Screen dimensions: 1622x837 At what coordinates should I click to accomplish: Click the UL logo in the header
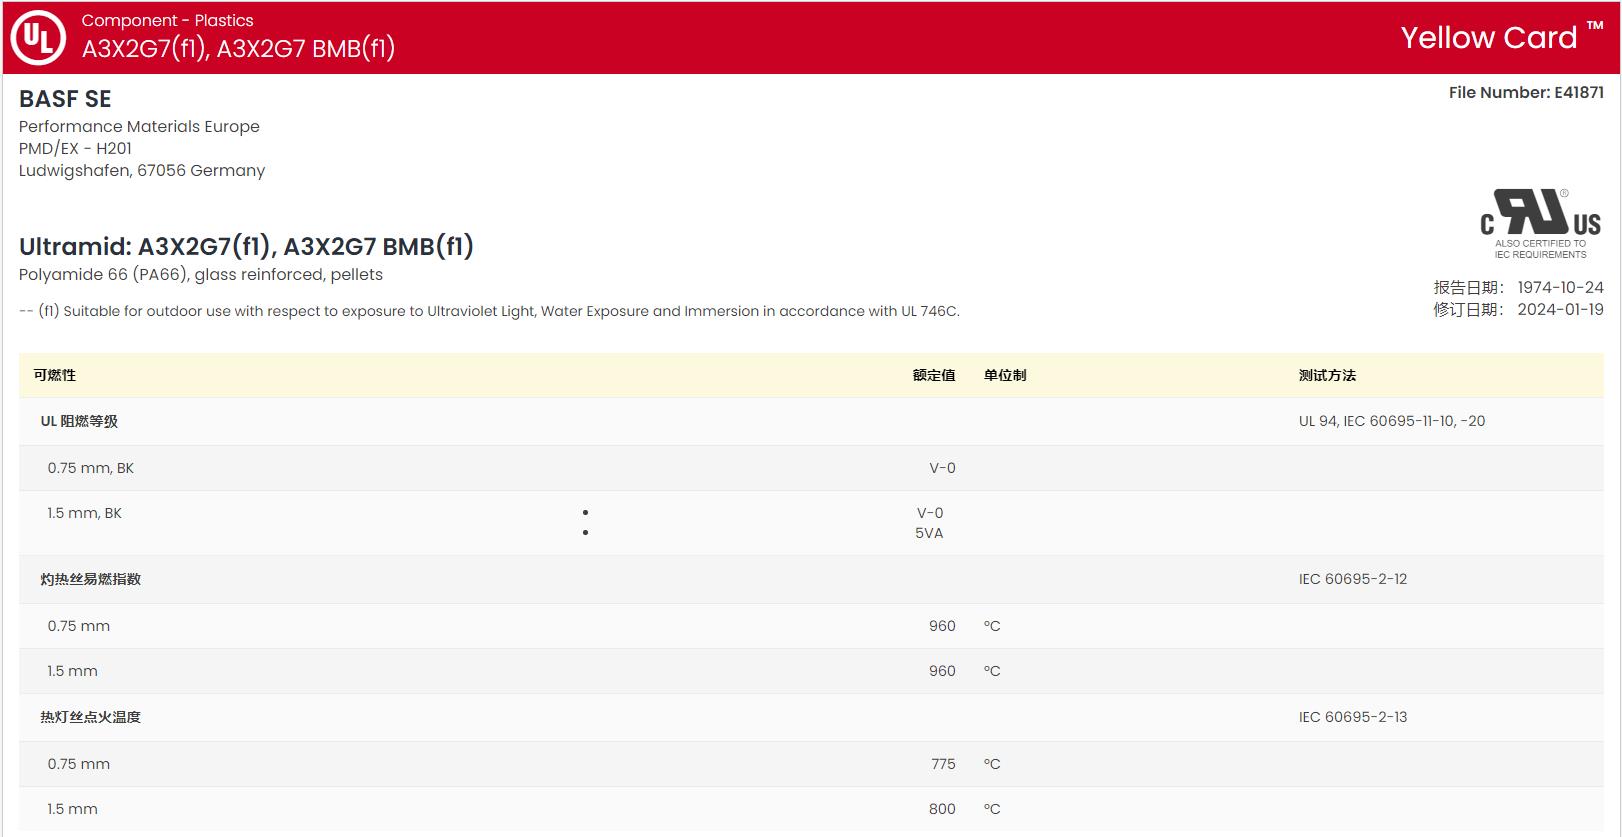(38, 38)
